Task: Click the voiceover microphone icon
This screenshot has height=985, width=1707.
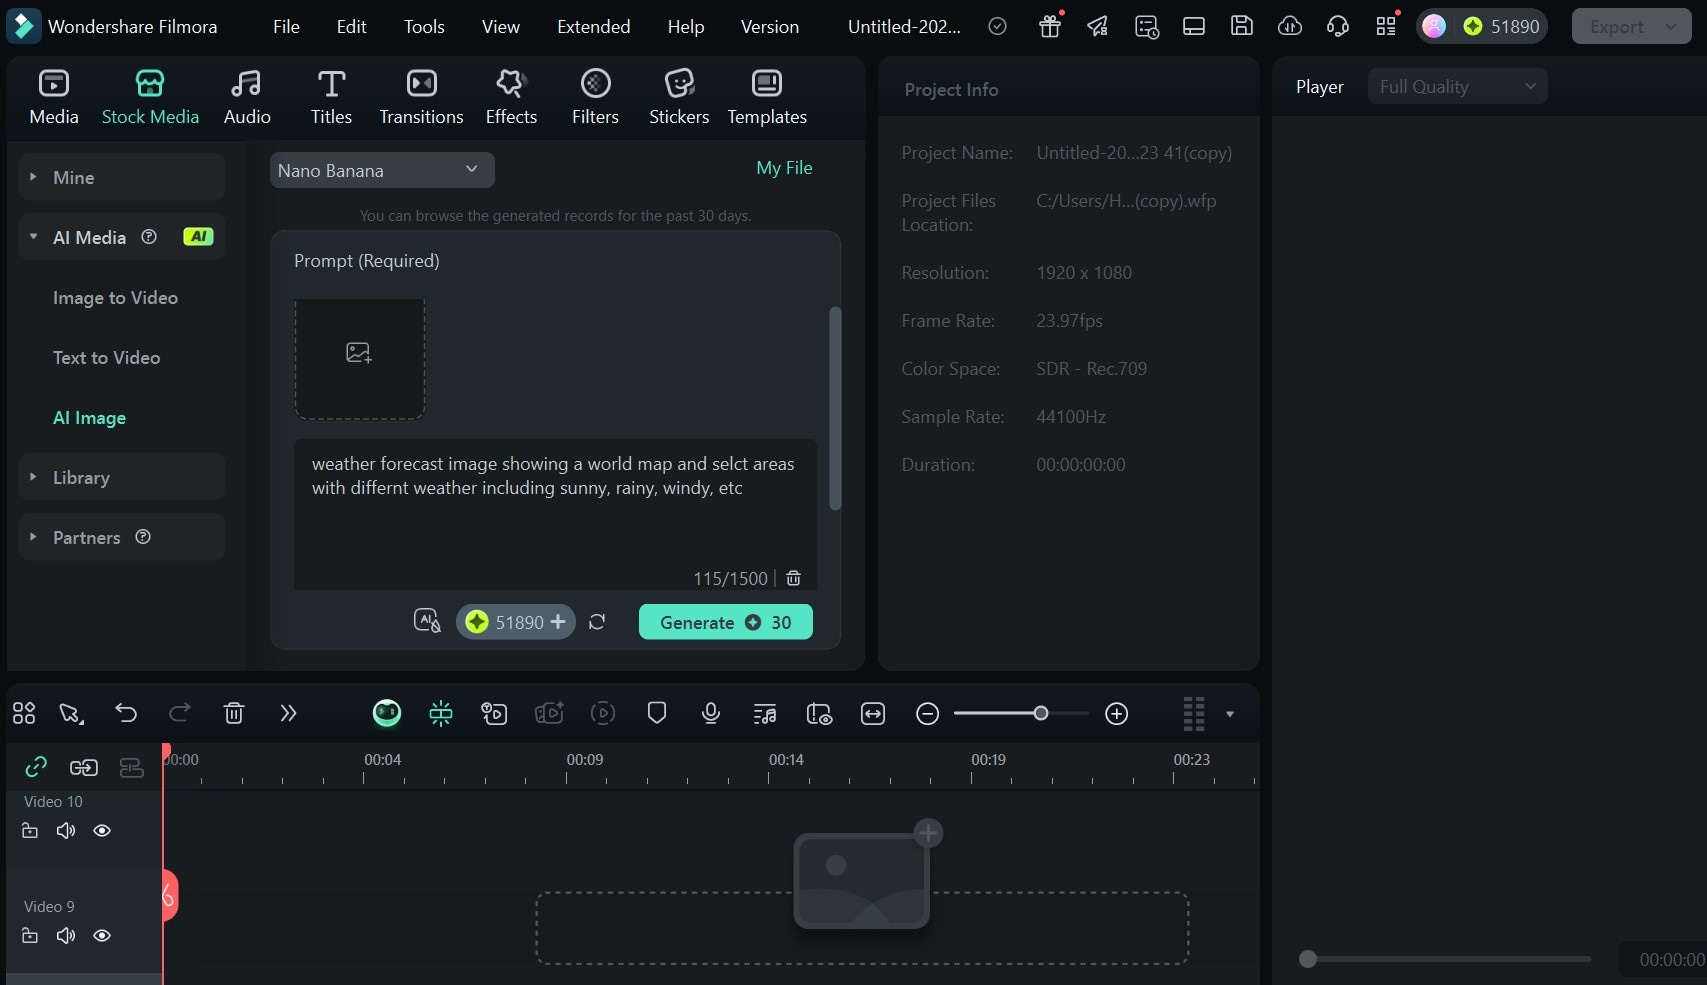Action: (x=711, y=713)
